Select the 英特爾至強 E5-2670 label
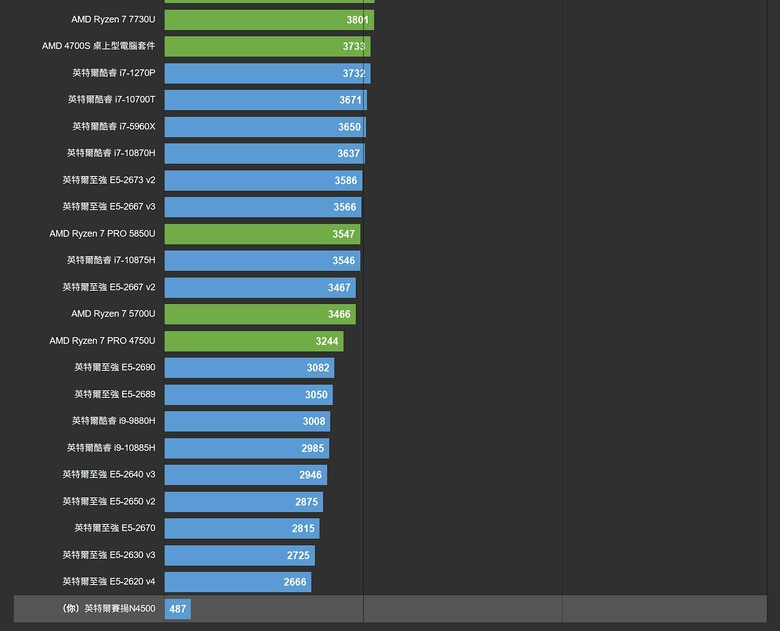The image size is (780, 631). point(115,527)
